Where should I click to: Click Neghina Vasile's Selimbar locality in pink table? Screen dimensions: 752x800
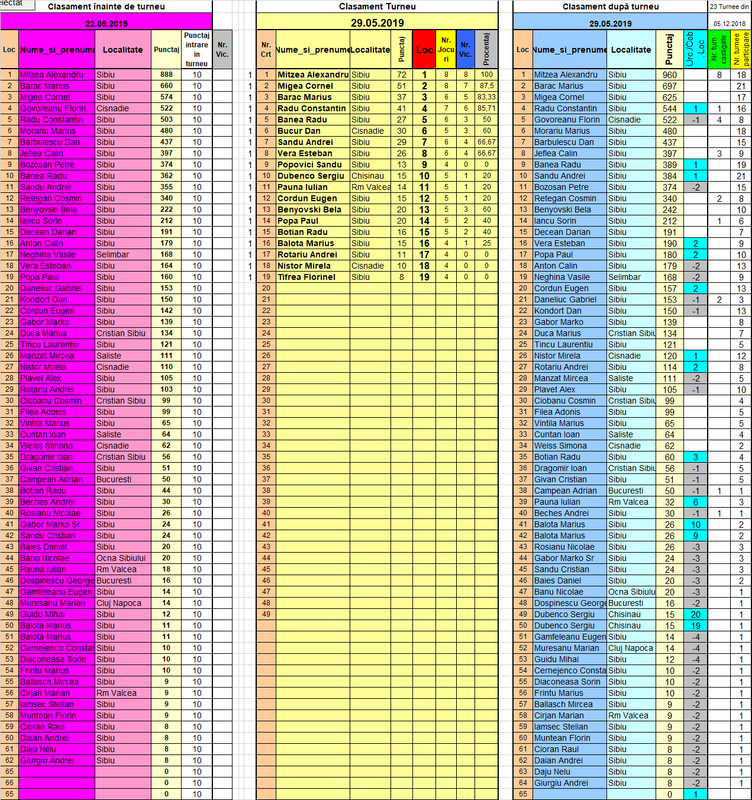point(122,255)
